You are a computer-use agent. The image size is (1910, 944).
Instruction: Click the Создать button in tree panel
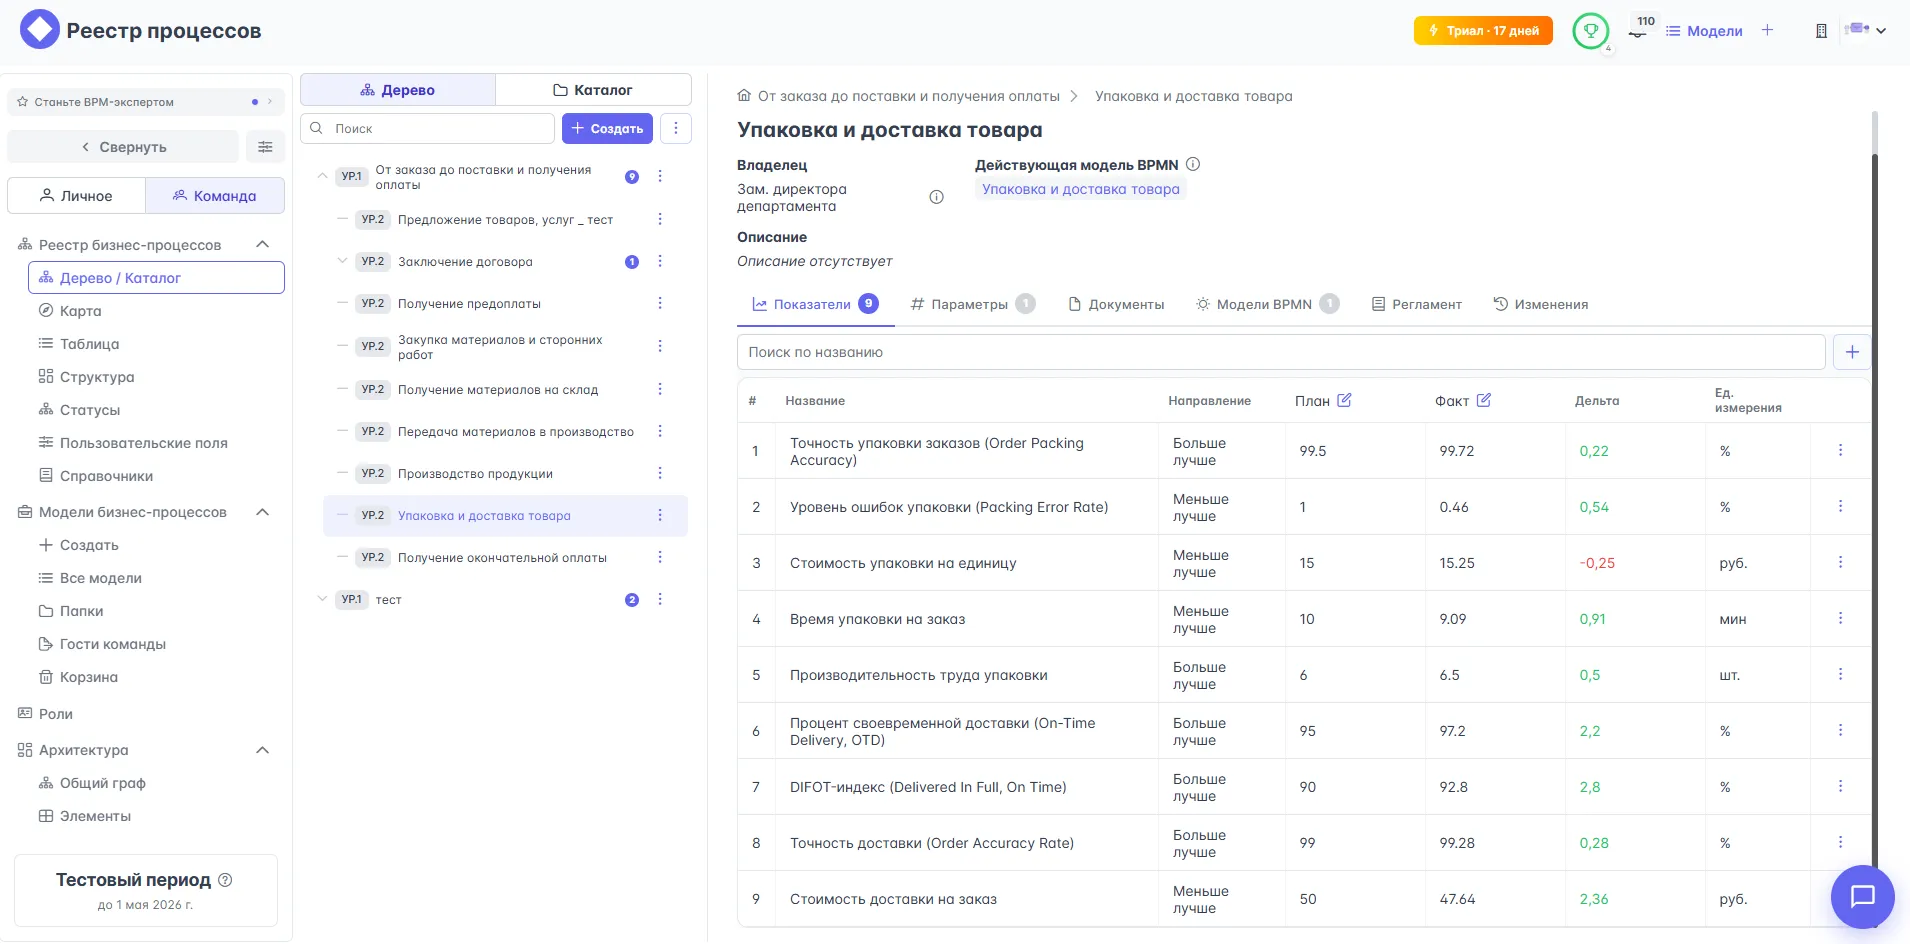607,128
